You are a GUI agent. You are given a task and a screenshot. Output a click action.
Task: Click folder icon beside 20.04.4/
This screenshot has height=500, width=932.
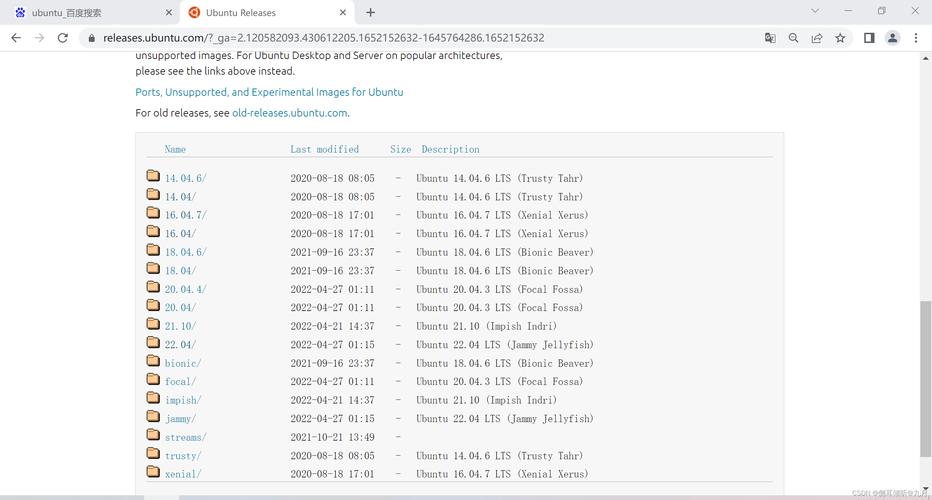click(x=153, y=287)
